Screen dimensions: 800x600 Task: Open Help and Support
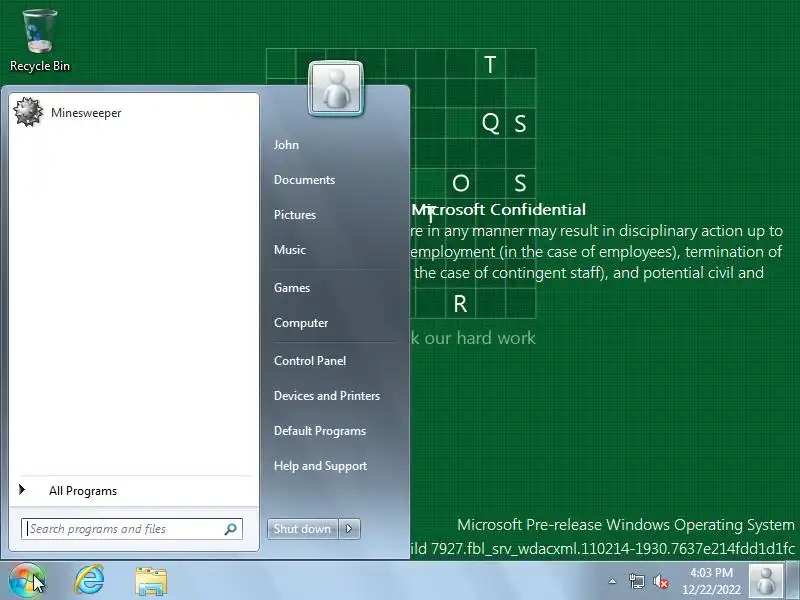point(320,466)
